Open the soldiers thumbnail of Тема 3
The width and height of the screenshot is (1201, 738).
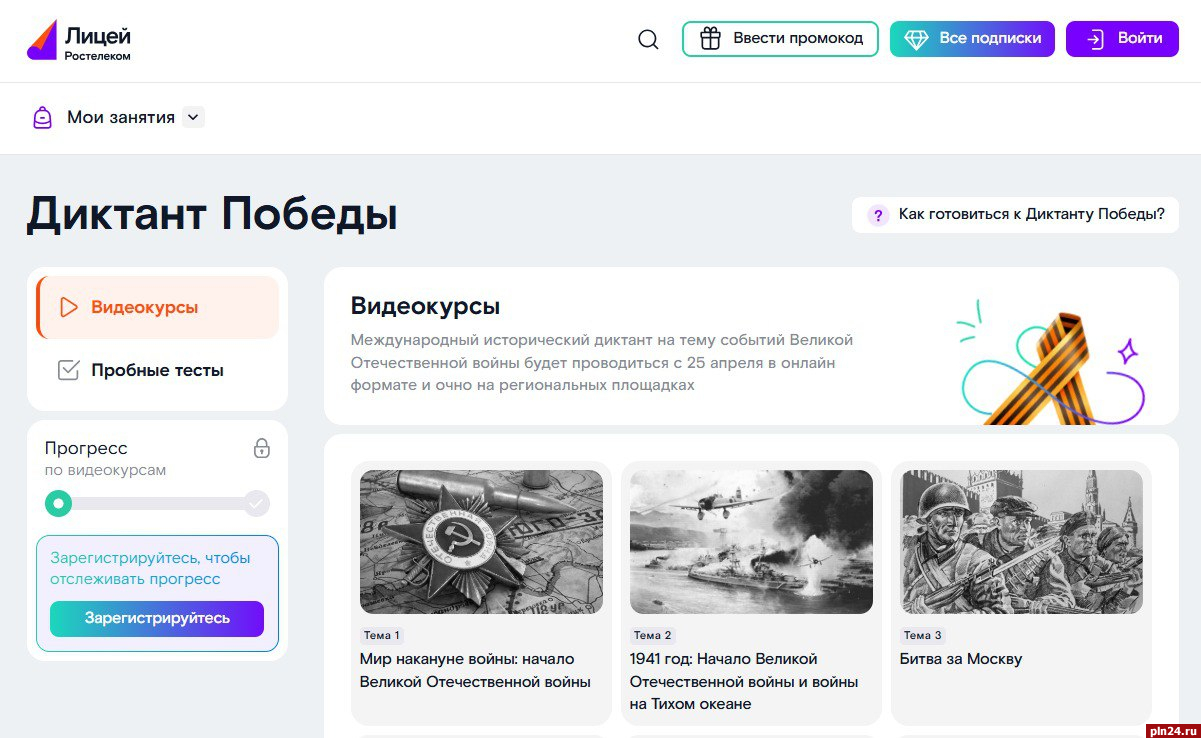click(x=1021, y=542)
